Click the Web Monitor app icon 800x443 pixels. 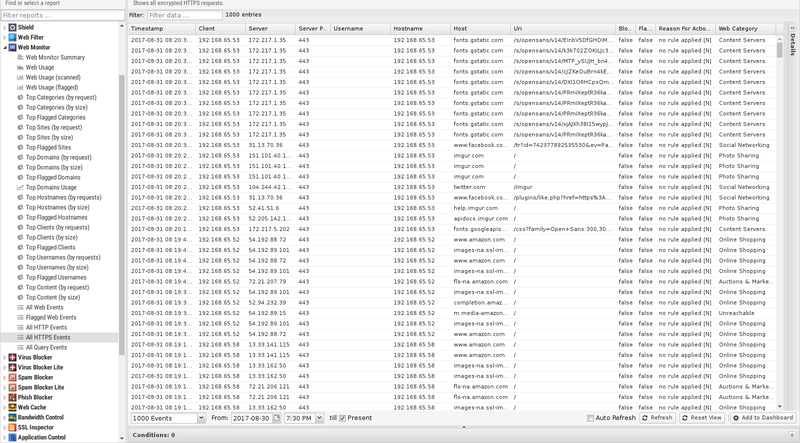coord(13,47)
